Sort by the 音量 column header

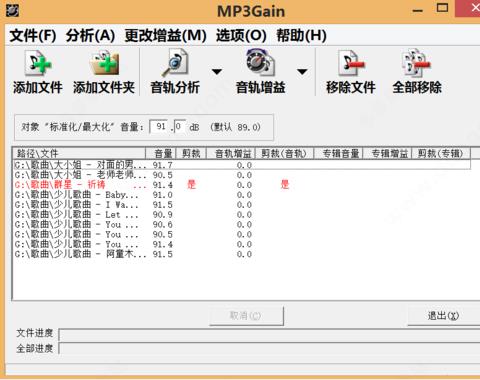click(161, 153)
